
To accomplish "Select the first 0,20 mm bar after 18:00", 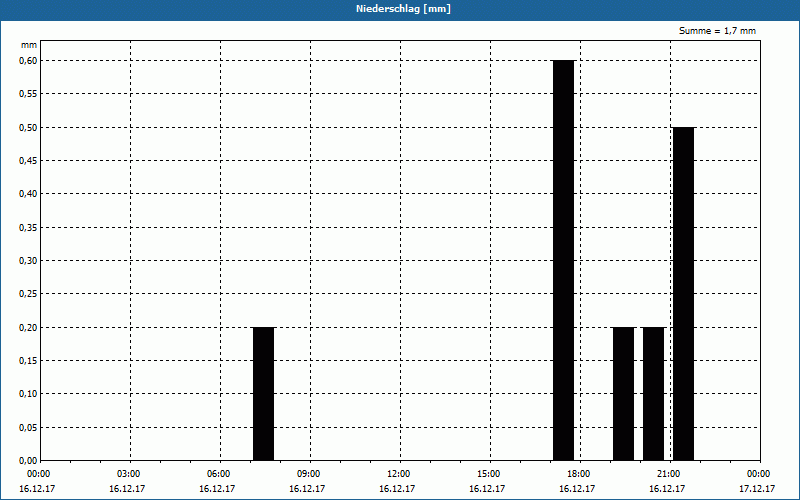I will 623,394.
